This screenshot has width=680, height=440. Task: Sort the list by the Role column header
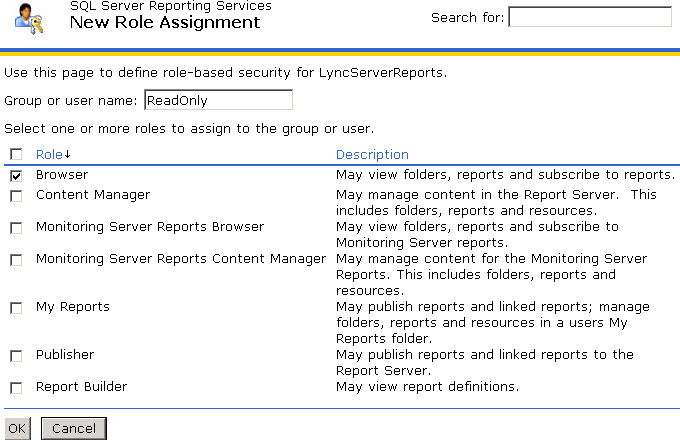tap(52, 154)
